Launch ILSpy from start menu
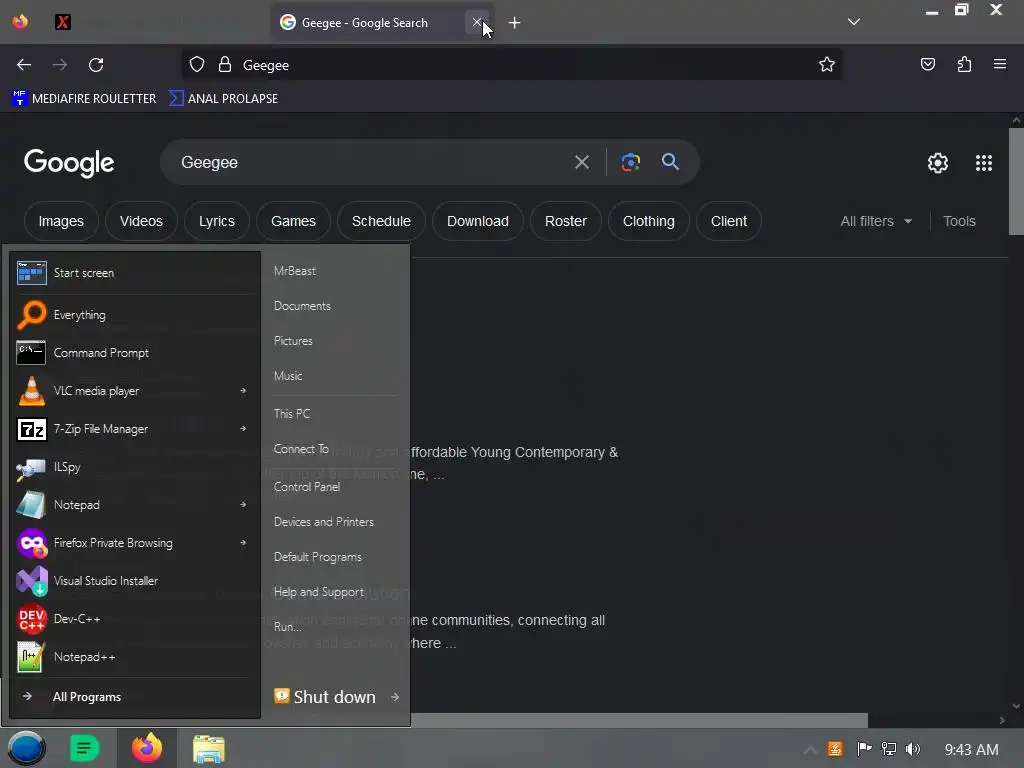Viewport: 1024px width, 768px height. [135, 467]
